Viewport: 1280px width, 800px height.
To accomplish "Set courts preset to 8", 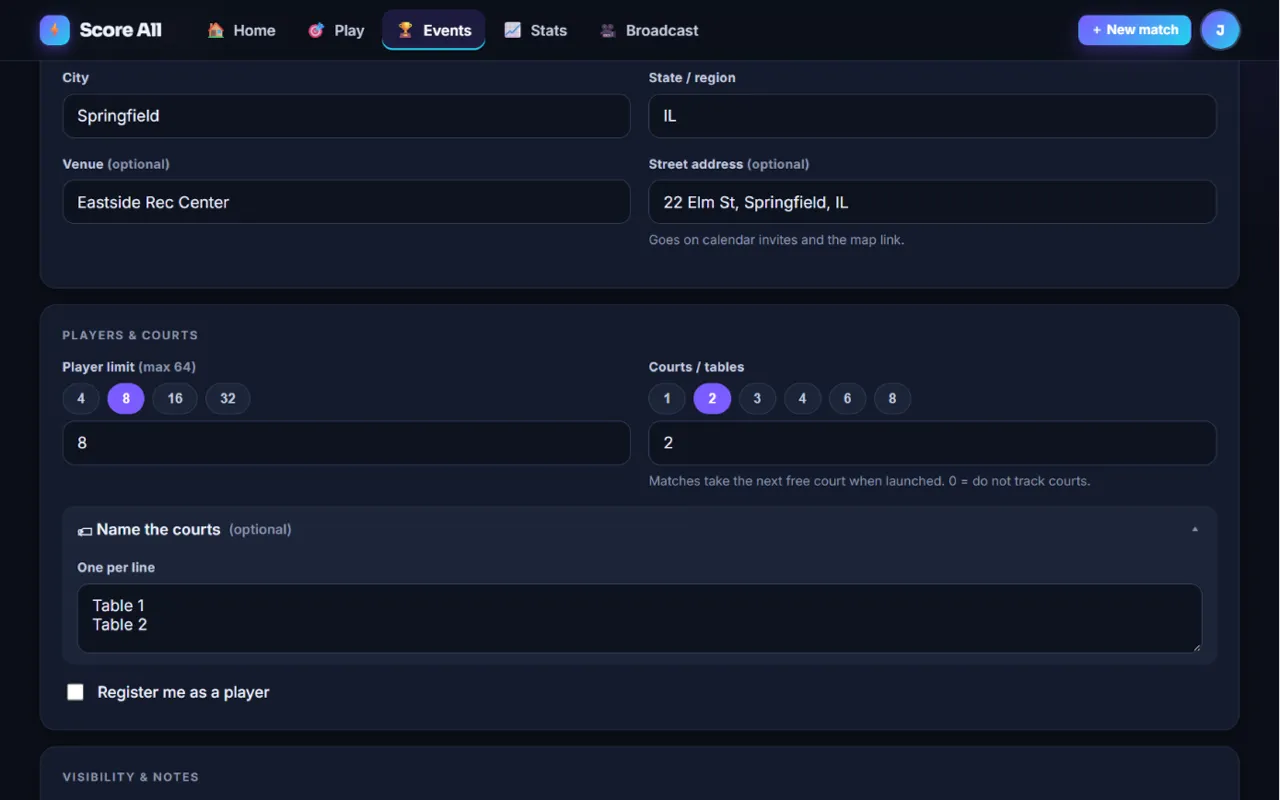I will point(892,398).
